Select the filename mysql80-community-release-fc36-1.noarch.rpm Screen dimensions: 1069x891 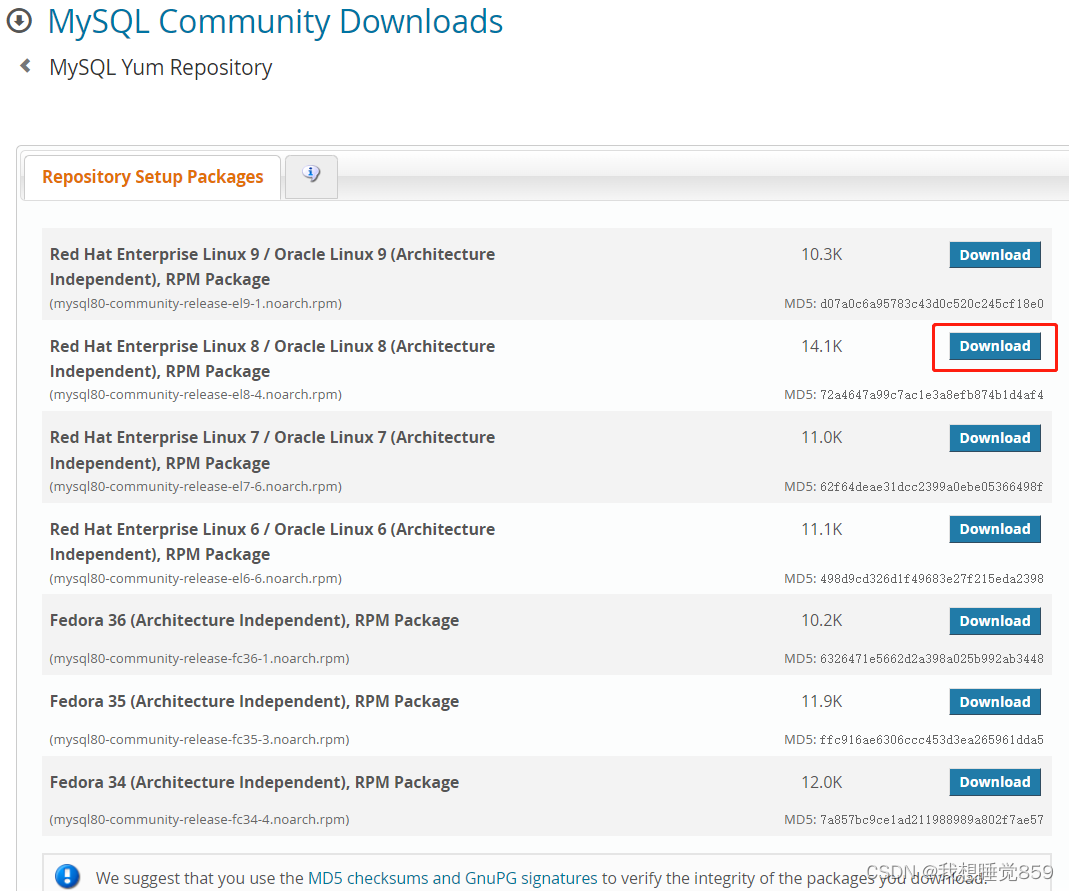coord(199,659)
